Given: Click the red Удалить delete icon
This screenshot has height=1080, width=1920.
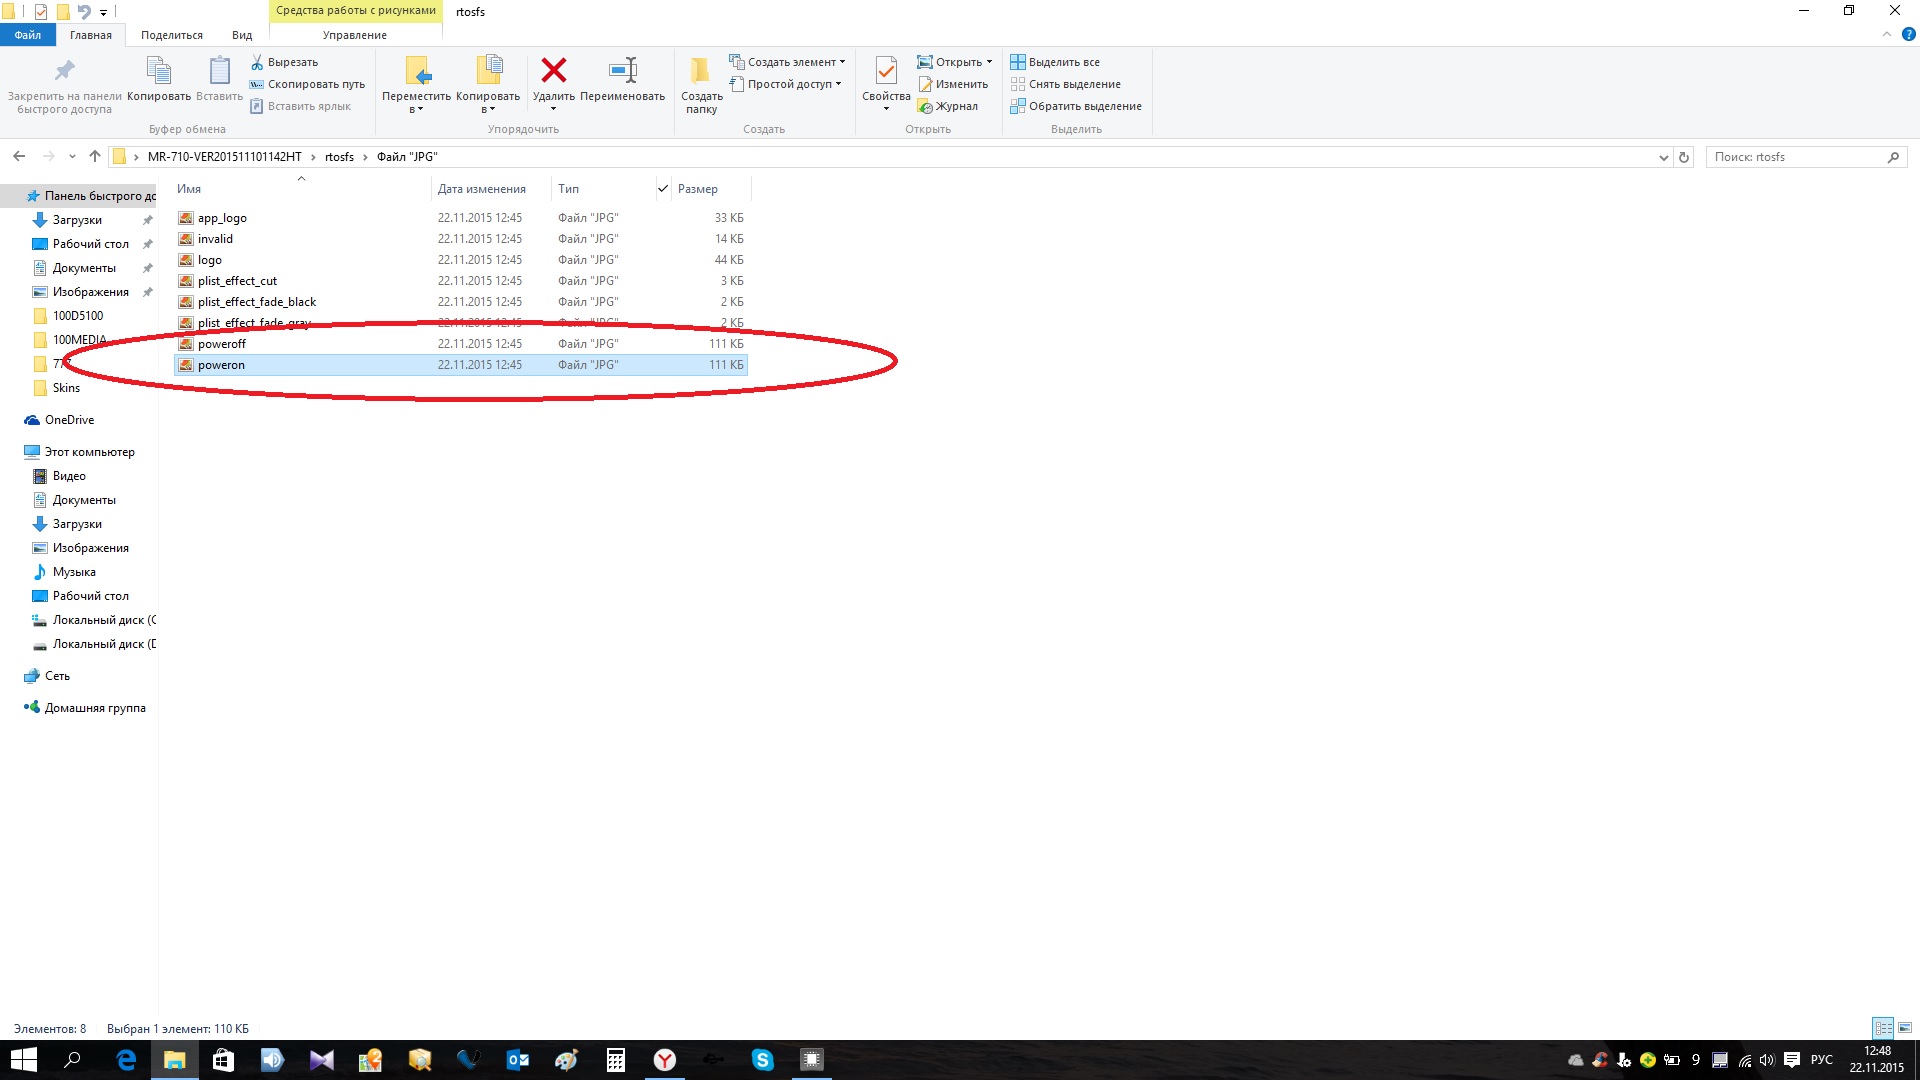Looking at the screenshot, I should click(x=553, y=71).
